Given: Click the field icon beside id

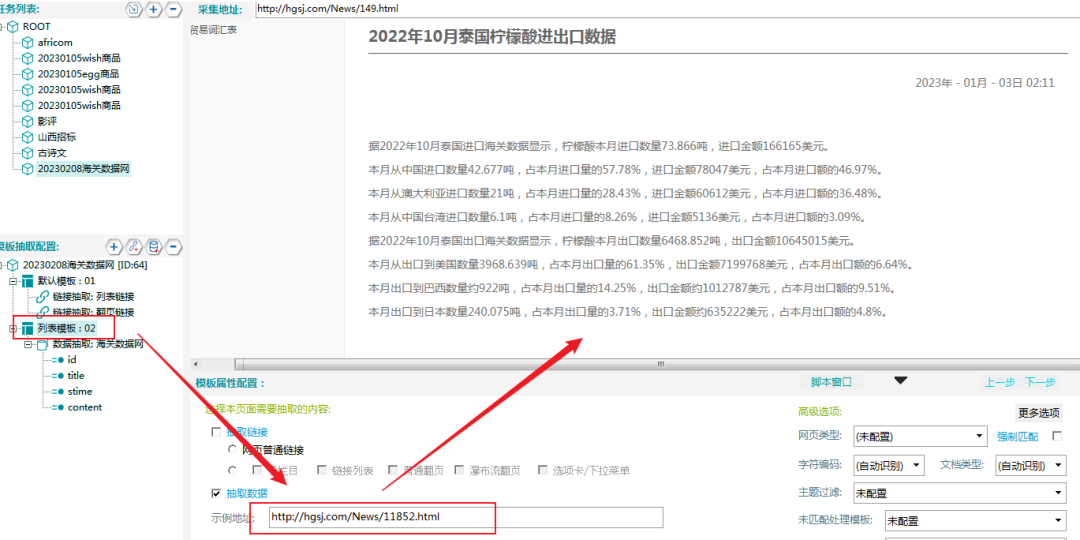Looking at the screenshot, I should pos(57,360).
